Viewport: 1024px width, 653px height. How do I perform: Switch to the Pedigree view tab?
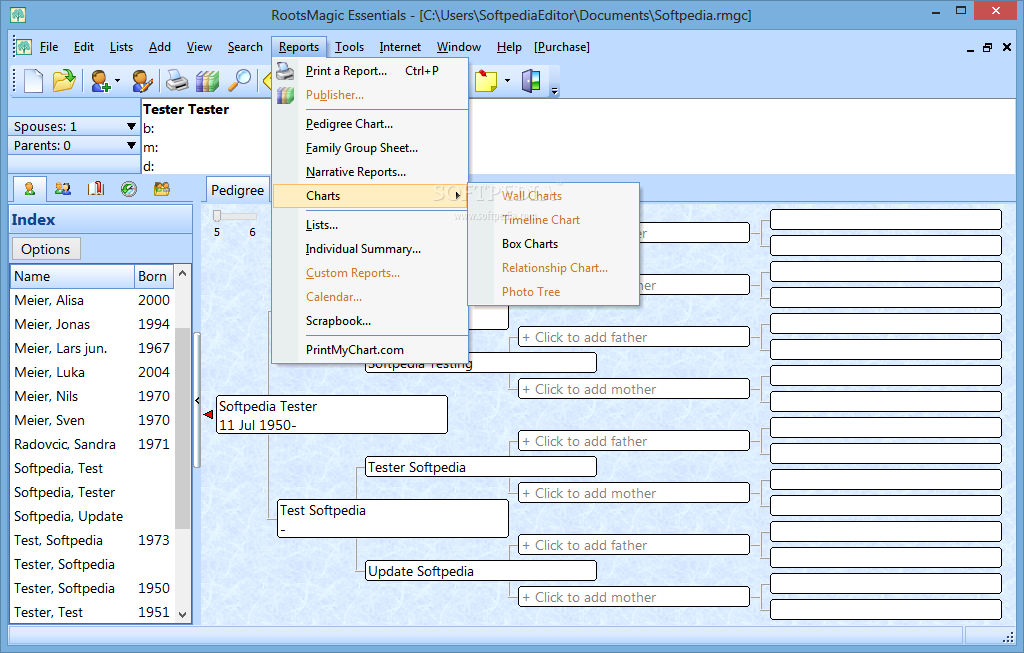pos(237,190)
